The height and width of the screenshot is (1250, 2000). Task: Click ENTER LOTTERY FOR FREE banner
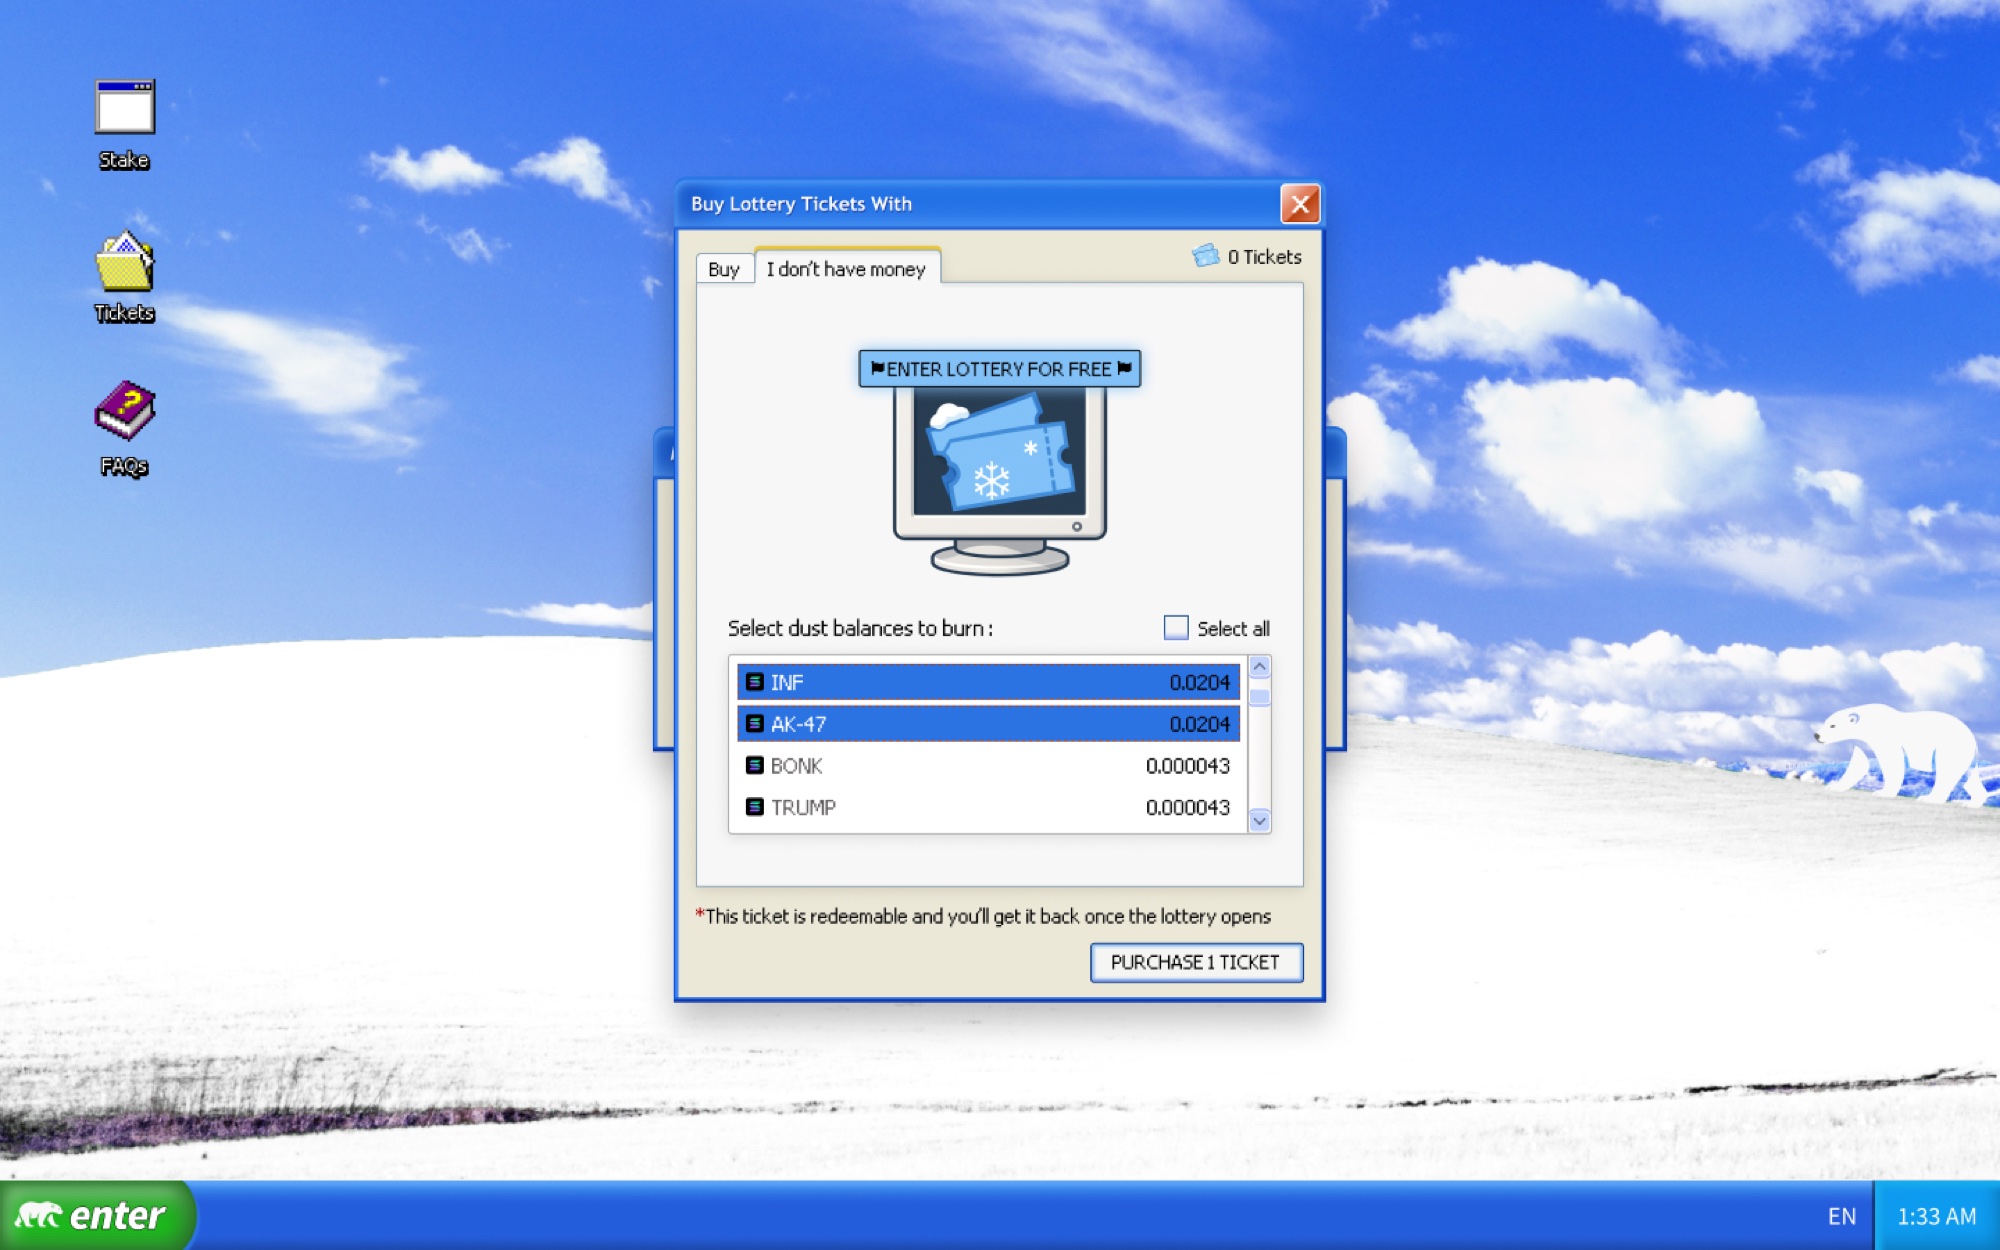pyautogui.click(x=999, y=369)
